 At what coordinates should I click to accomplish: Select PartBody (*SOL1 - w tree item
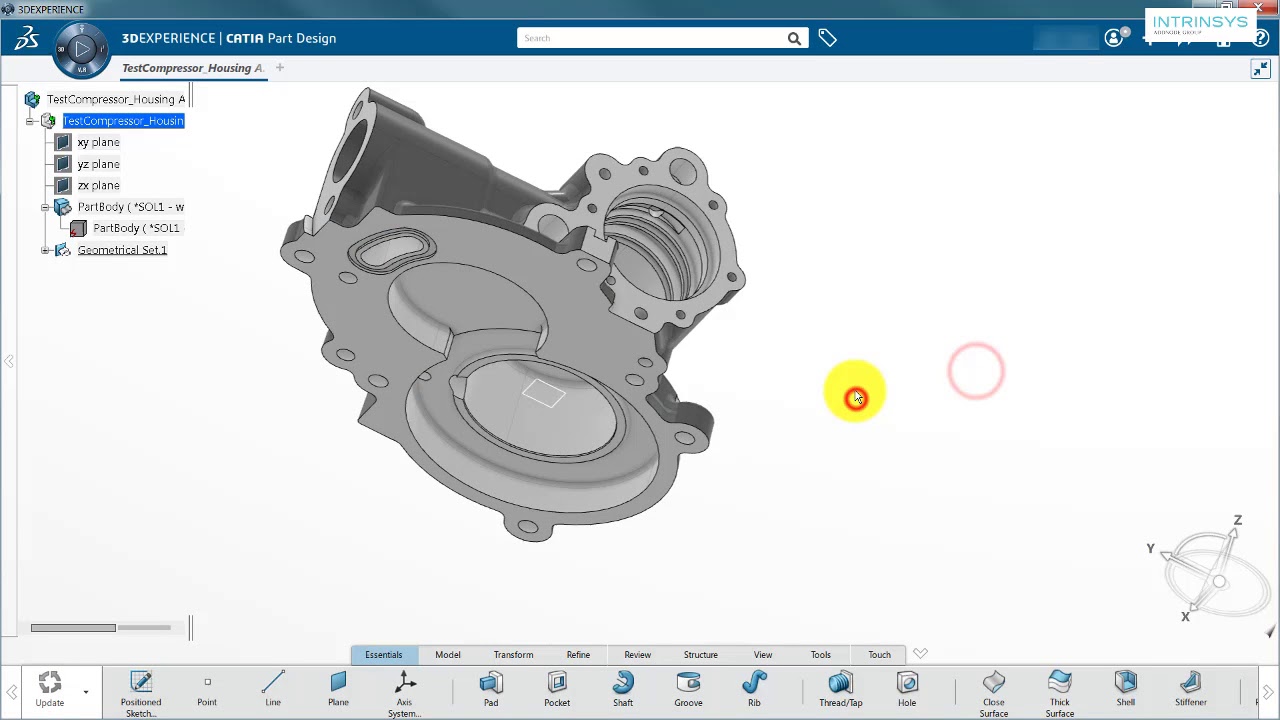point(131,207)
